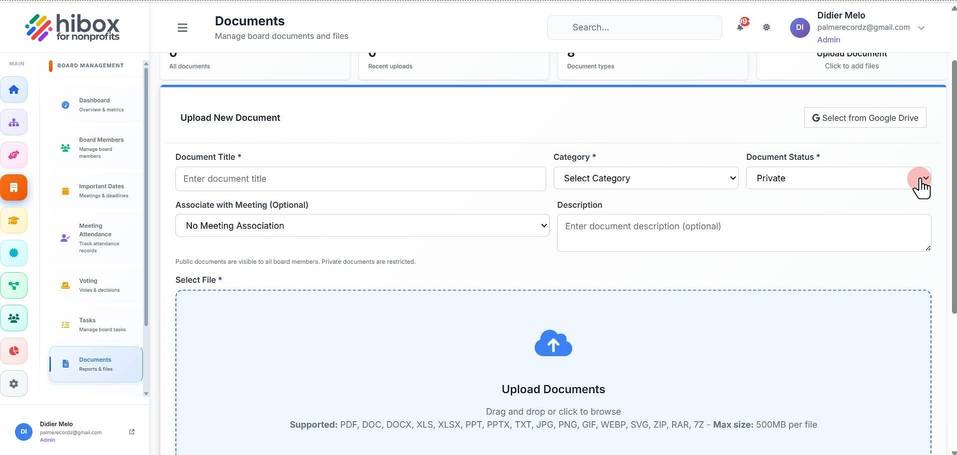Focus the Search box in header
The image size is (957, 455).
[634, 27]
